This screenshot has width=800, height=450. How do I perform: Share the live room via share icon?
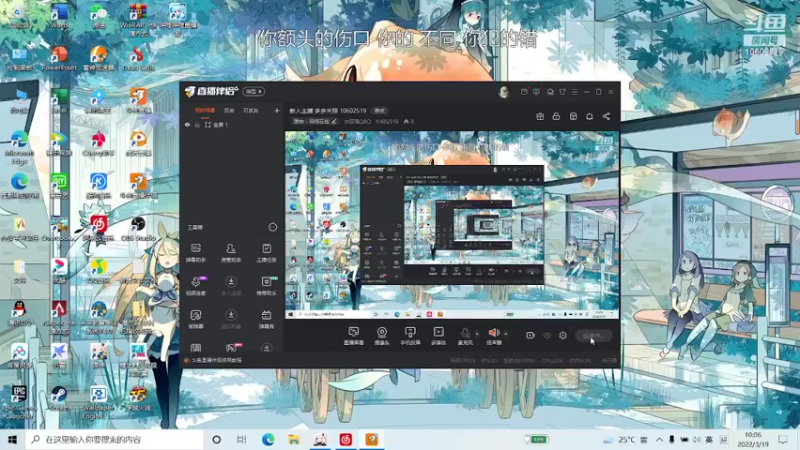click(x=606, y=116)
